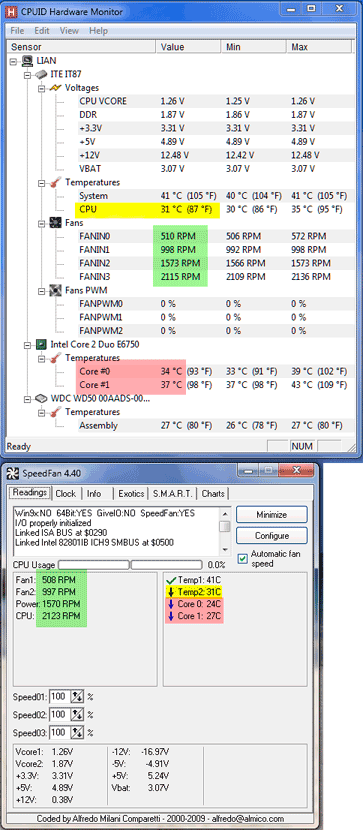363x830 pixels.
Task: Toggle the Automatic fan speed checkbox
Action: coord(242,558)
